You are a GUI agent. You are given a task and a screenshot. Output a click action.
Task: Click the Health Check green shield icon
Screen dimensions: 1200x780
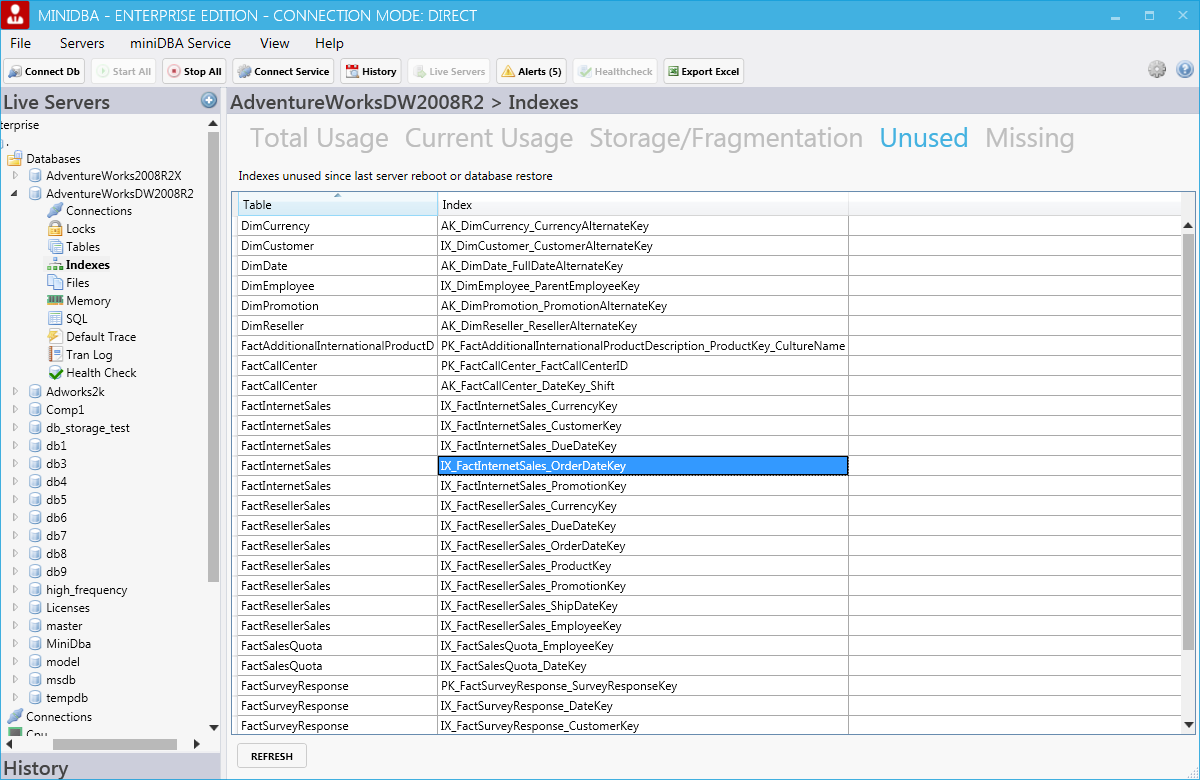coord(56,372)
